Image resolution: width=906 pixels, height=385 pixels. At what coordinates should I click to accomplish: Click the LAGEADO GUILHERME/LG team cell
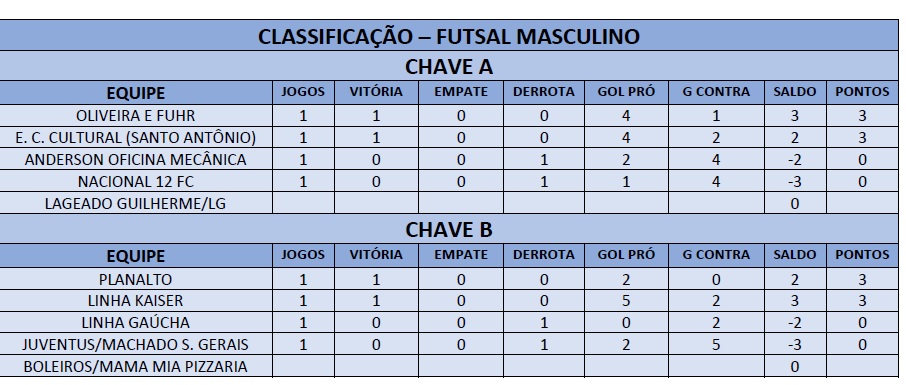click(136, 203)
